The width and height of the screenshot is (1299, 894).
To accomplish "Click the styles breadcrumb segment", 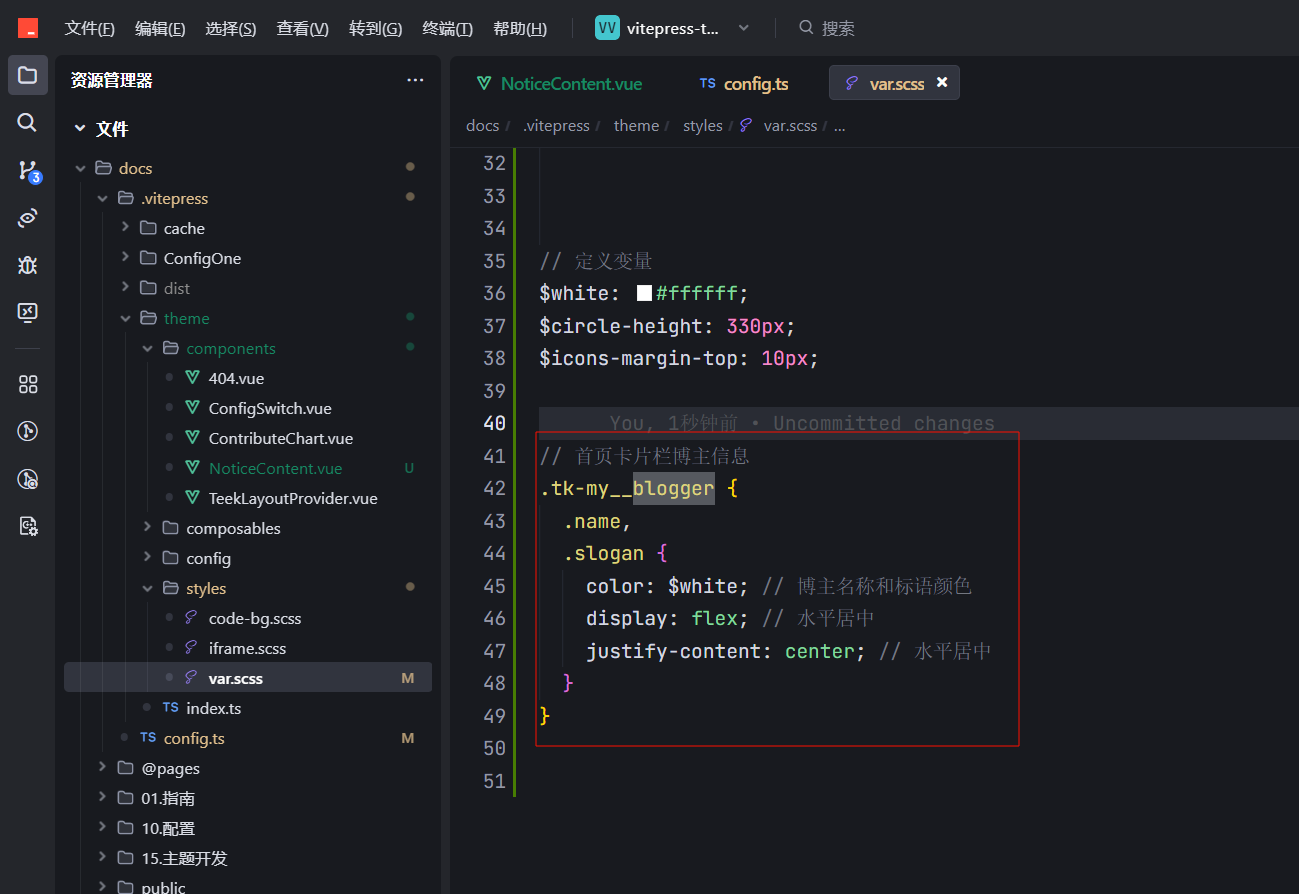I will pos(702,126).
